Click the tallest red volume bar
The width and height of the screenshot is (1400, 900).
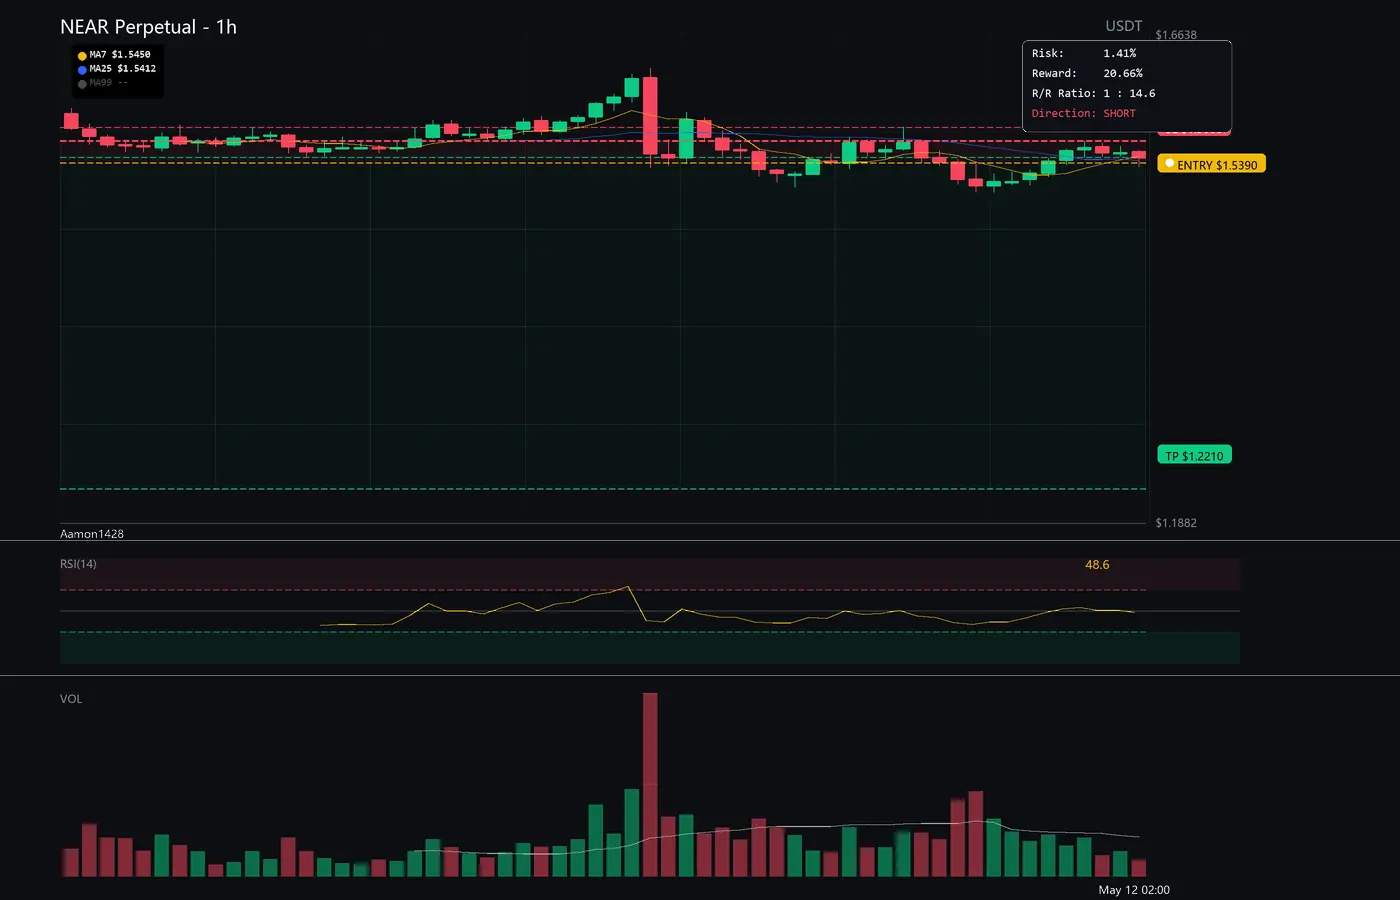point(650,785)
